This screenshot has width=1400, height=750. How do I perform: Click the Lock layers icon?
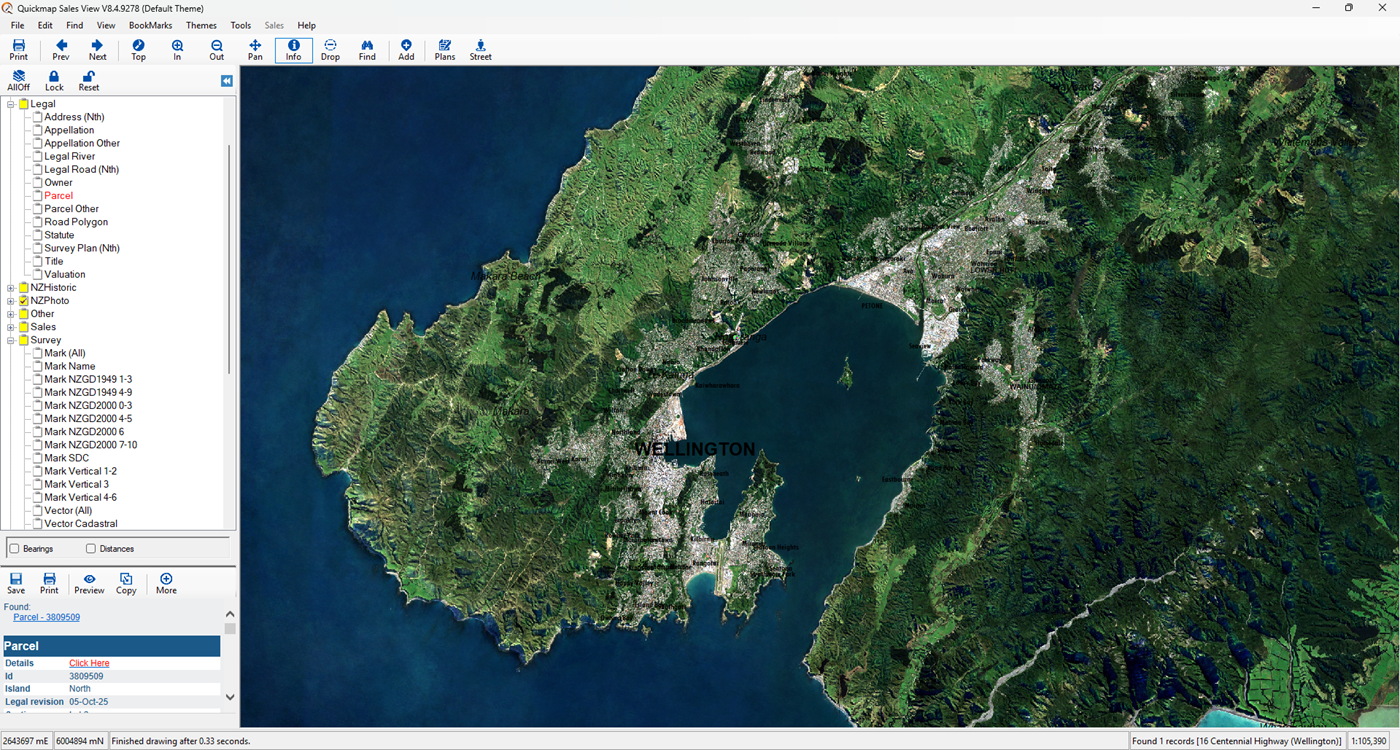click(54, 81)
